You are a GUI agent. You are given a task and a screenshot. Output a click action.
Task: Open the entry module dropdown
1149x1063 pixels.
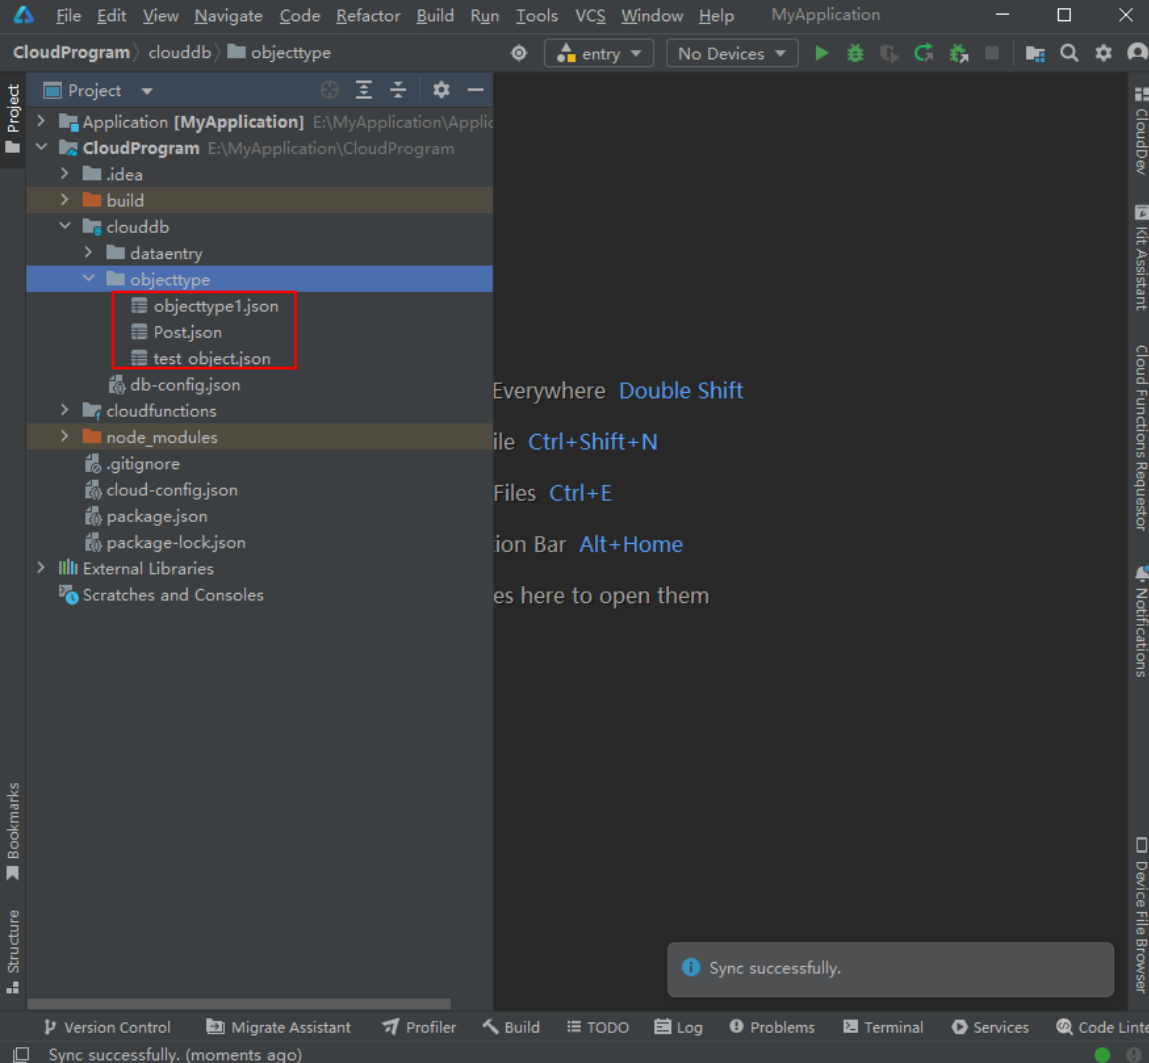[599, 53]
